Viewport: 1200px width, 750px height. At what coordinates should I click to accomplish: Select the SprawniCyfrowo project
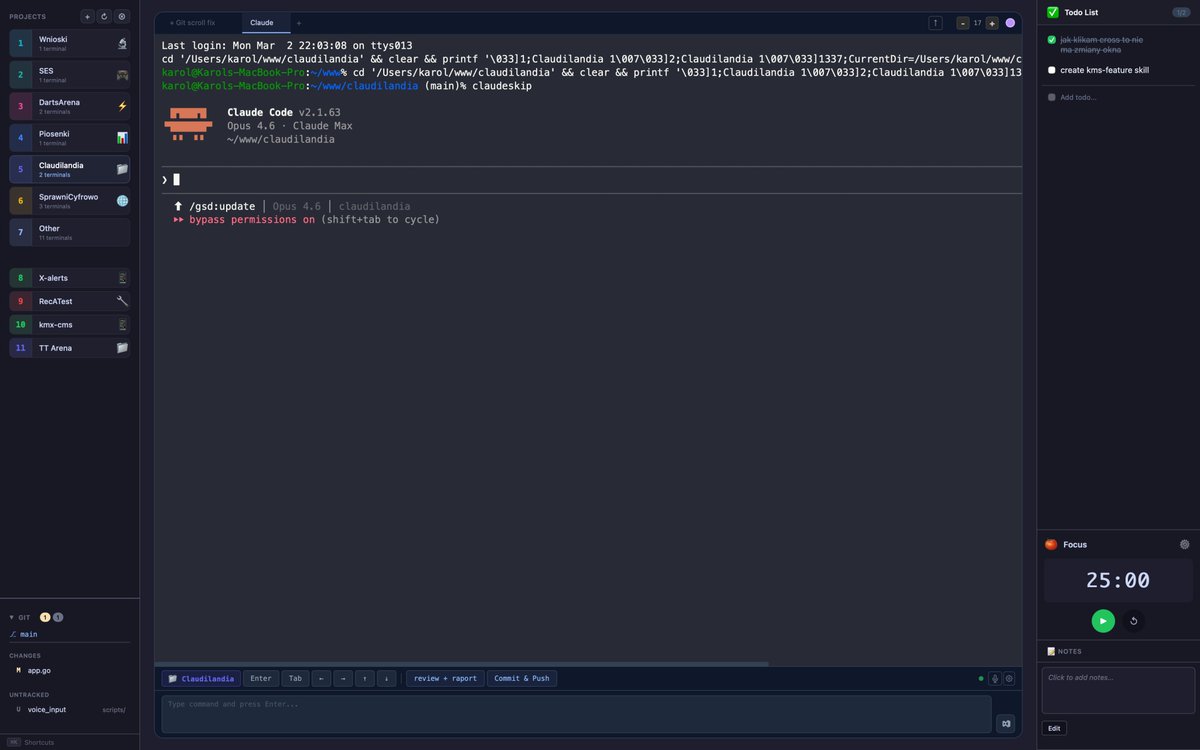[70, 201]
